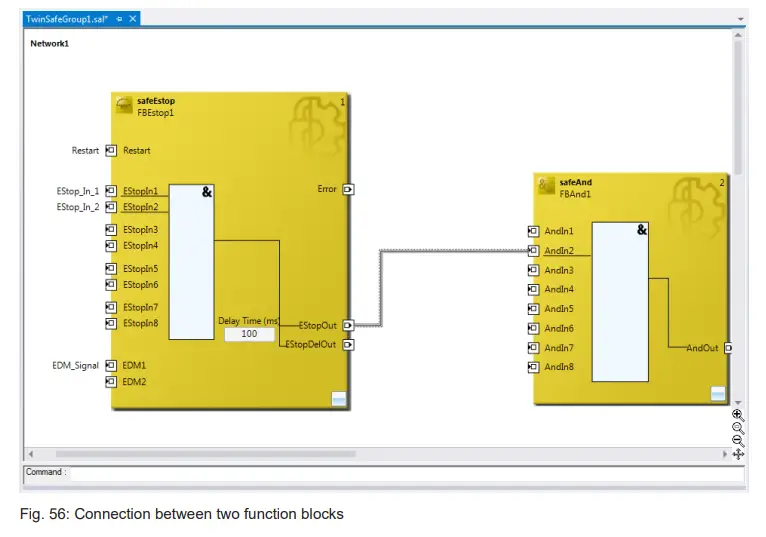Image resolution: width=766 pixels, height=537 pixels.
Task: Click the AndIn8 input port
Action: pyautogui.click(x=533, y=366)
